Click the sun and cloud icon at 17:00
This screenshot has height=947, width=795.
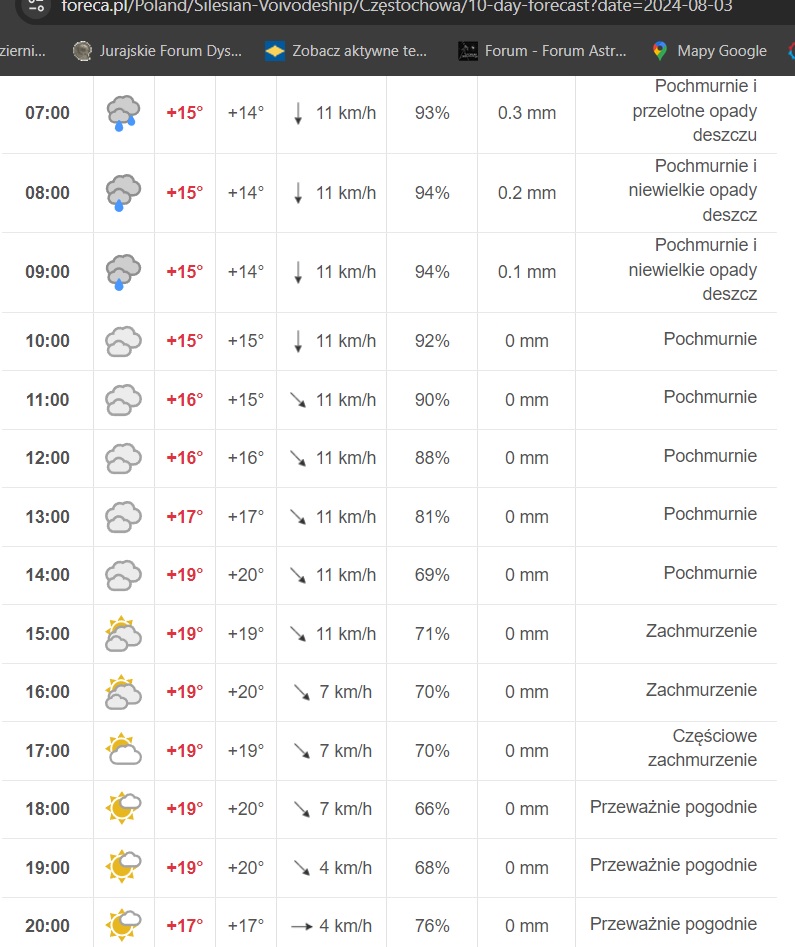[123, 750]
